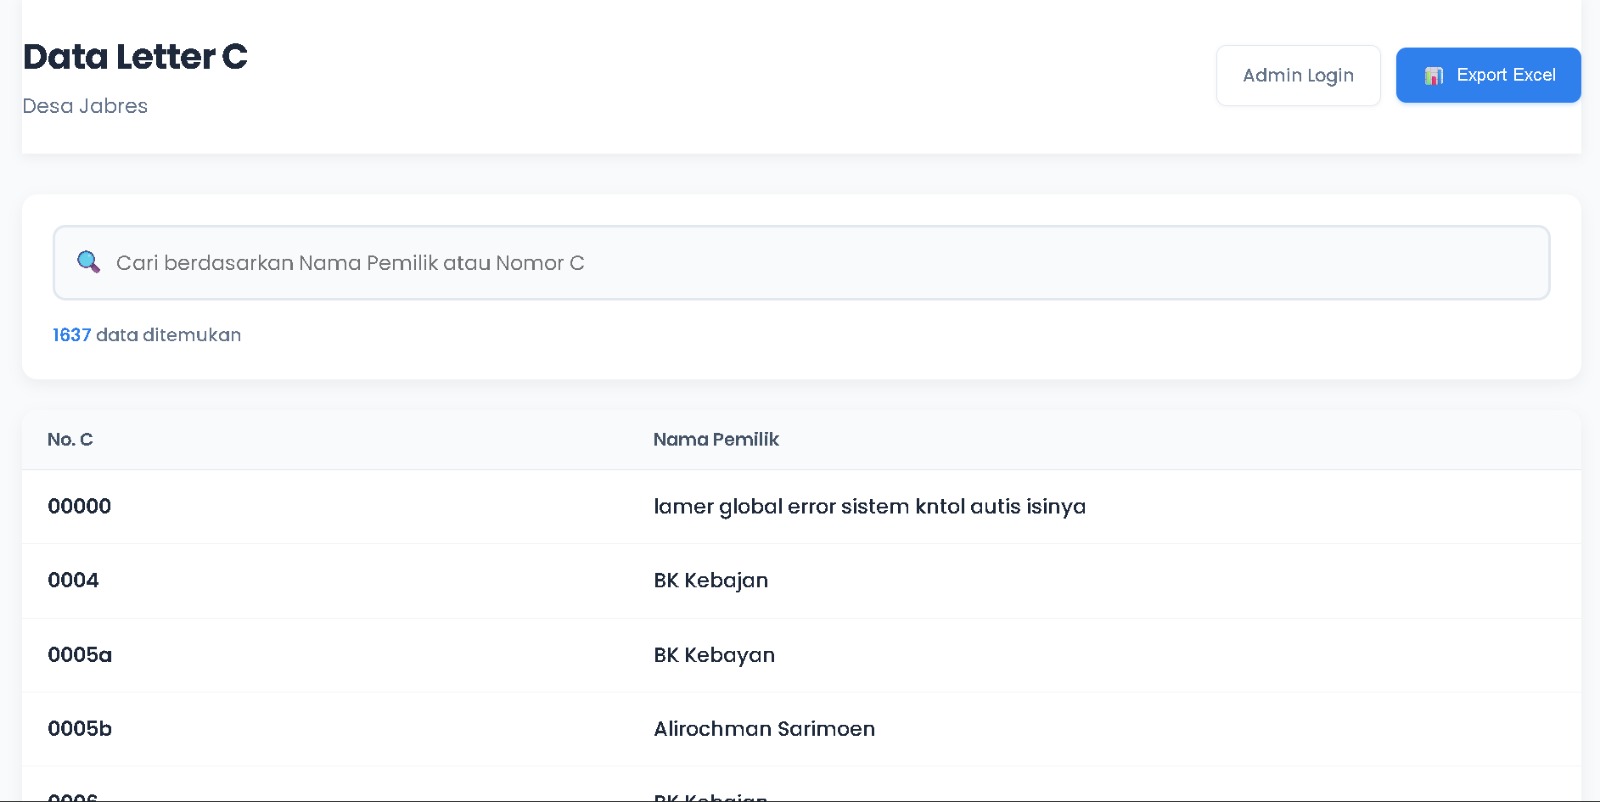This screenshot has height=802, width=1600.
Task: Select the 1637 data ditemukan result count
Action: tap(146, 335)
